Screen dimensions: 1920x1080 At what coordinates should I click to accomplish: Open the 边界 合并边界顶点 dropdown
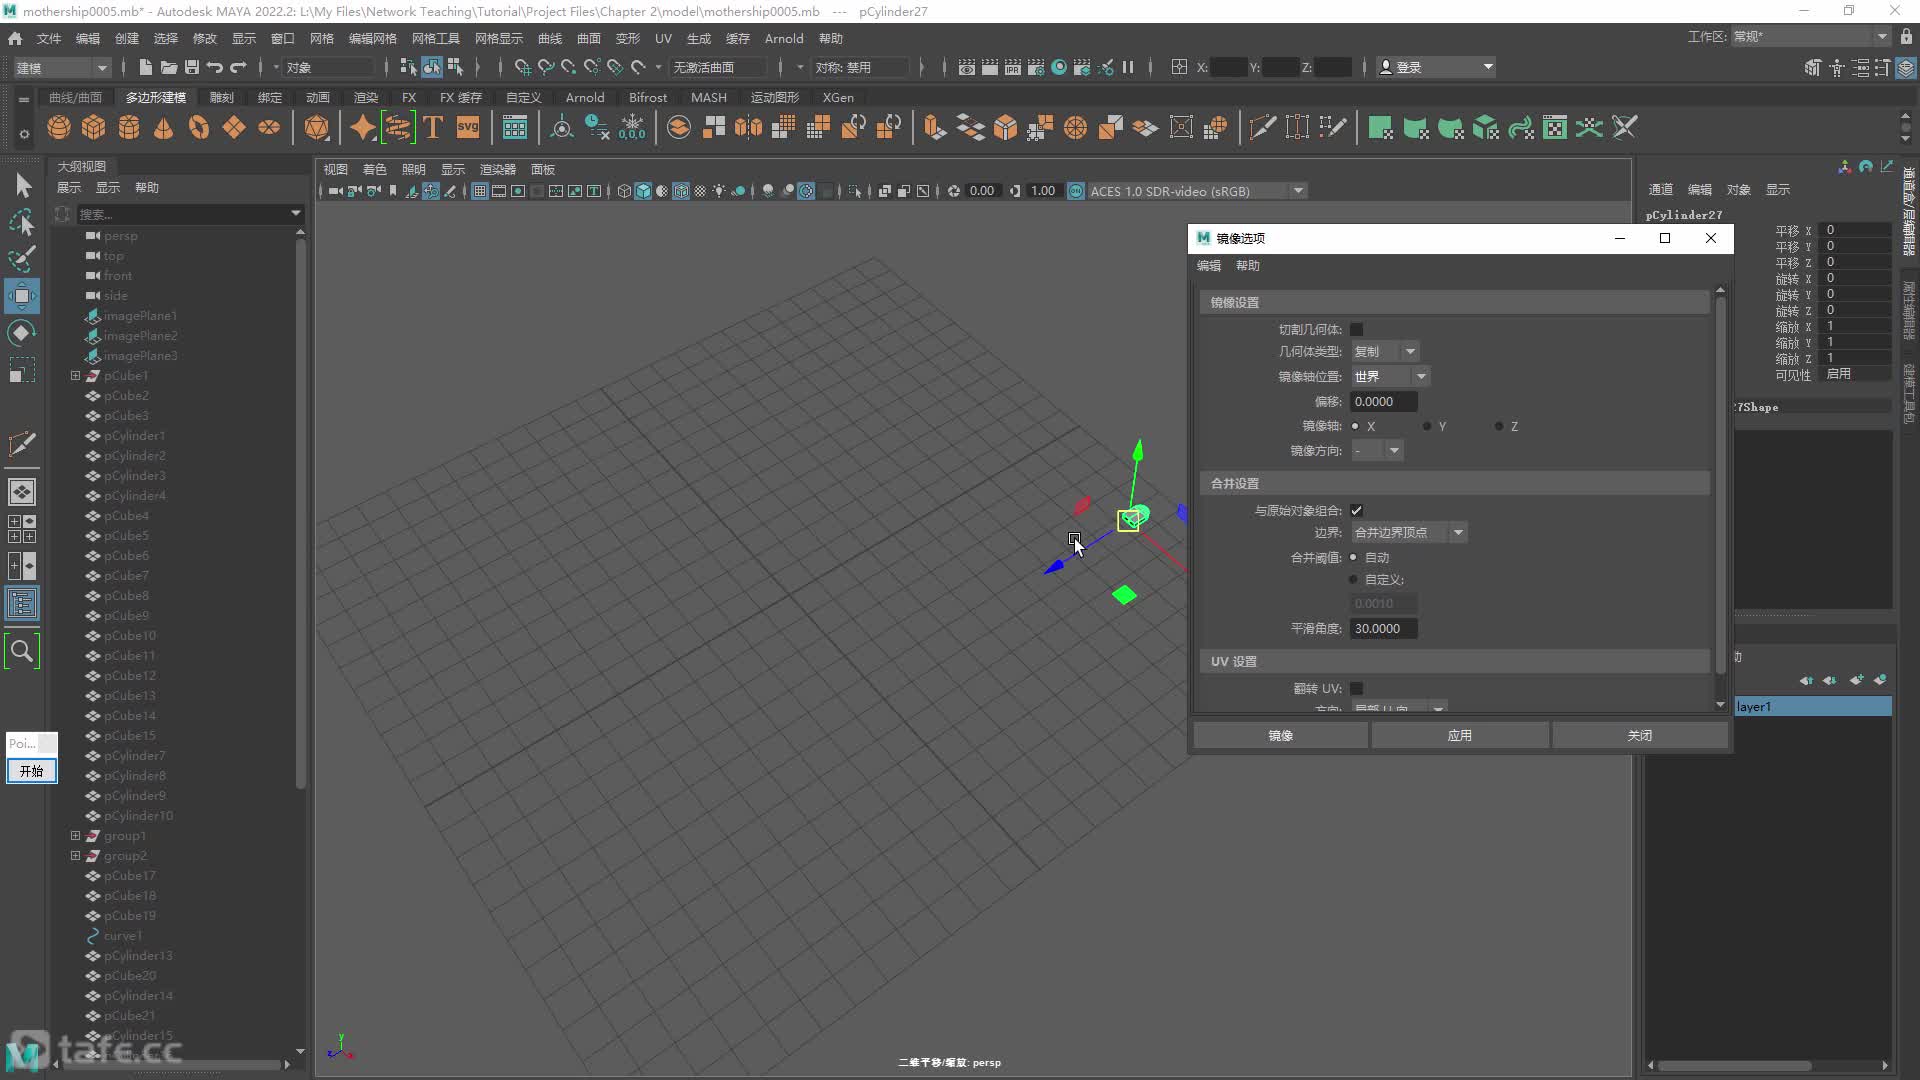tap(1409, 532)
